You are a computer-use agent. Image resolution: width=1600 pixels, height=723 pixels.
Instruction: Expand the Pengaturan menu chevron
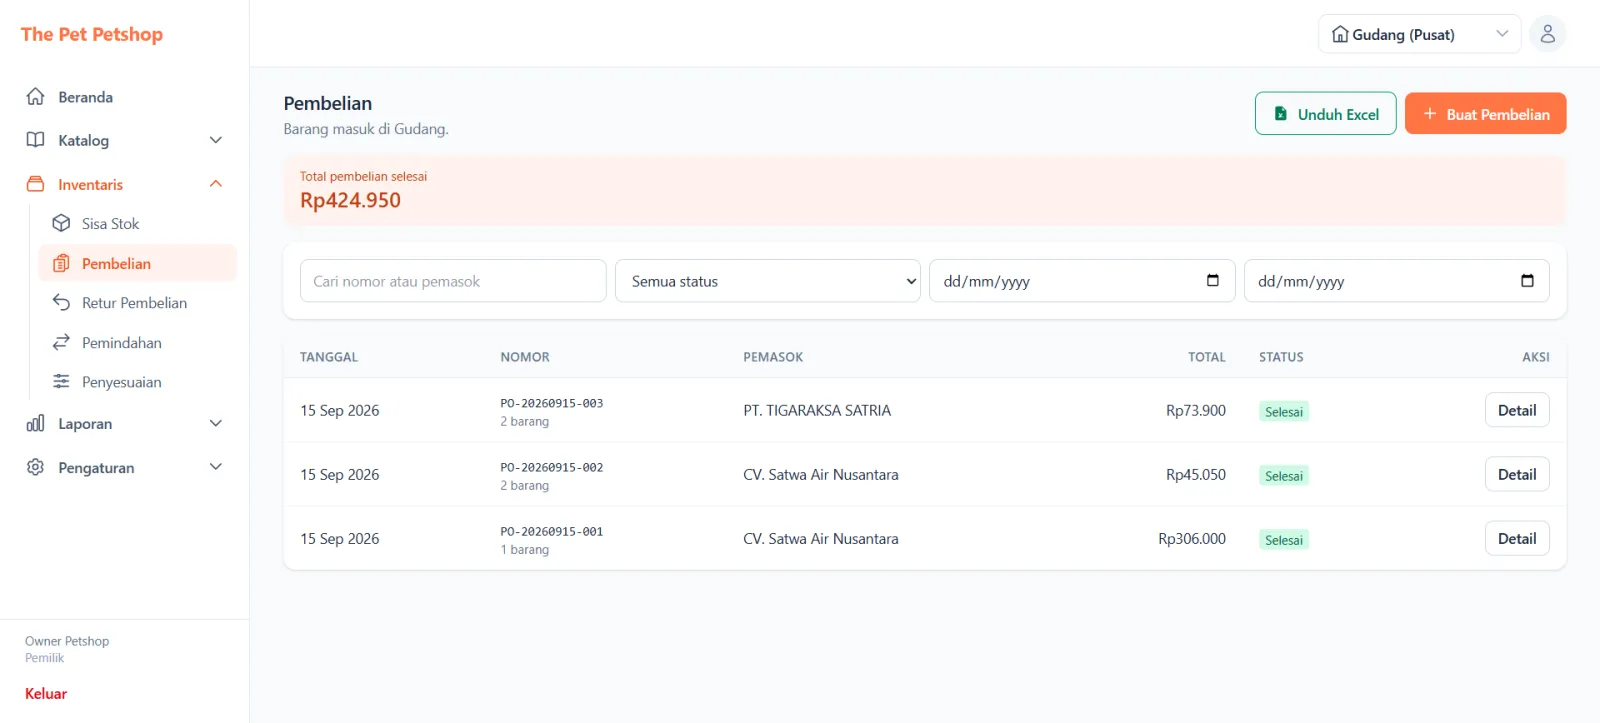click(x=216, y=467)
